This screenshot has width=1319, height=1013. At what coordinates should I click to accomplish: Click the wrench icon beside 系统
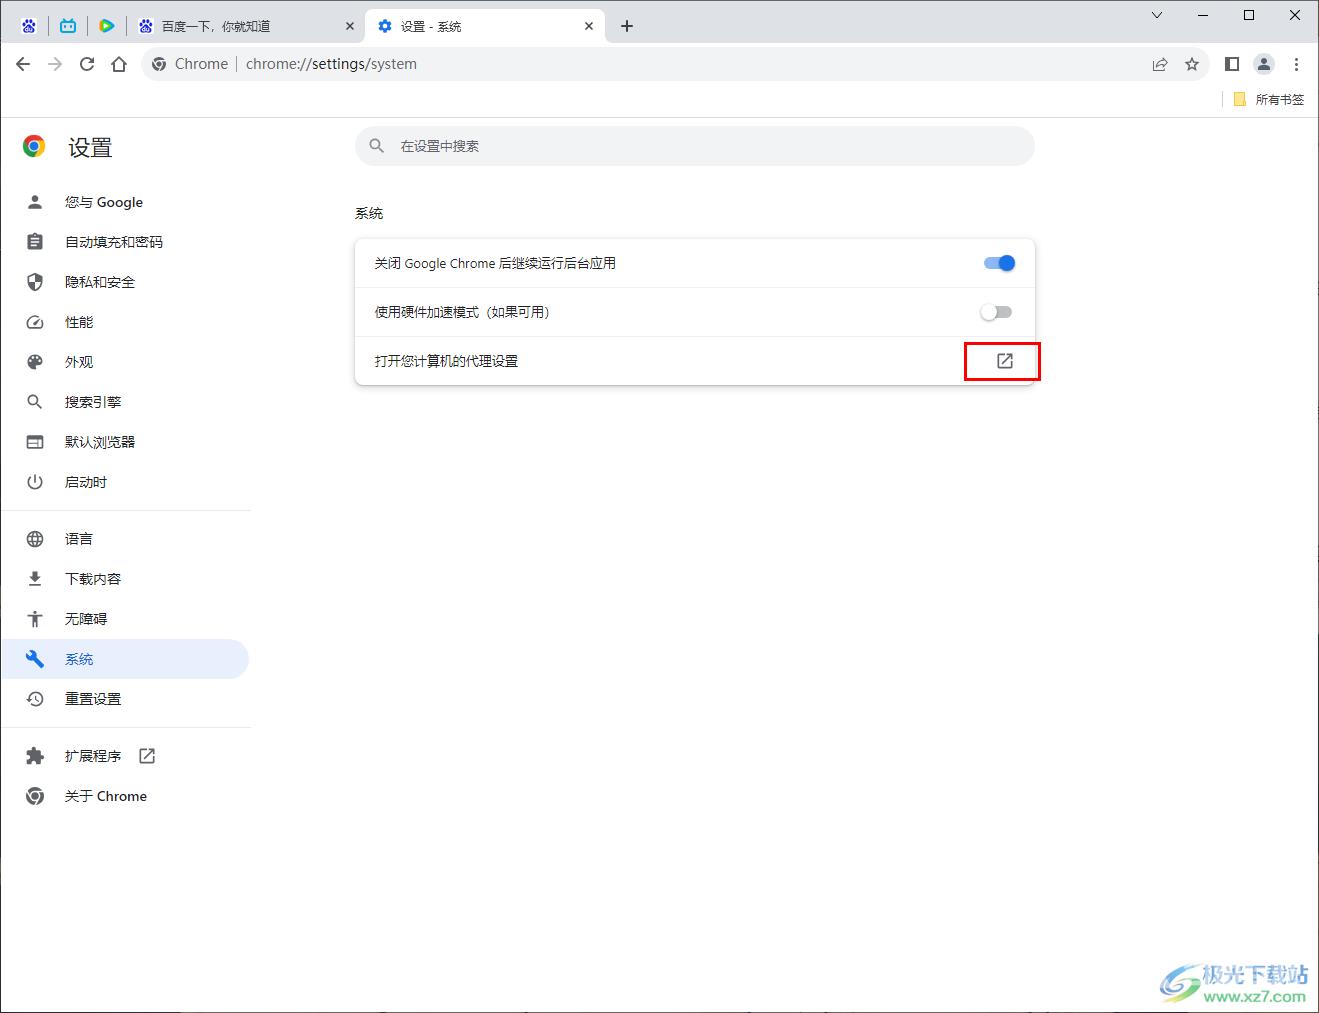point(35,659)
